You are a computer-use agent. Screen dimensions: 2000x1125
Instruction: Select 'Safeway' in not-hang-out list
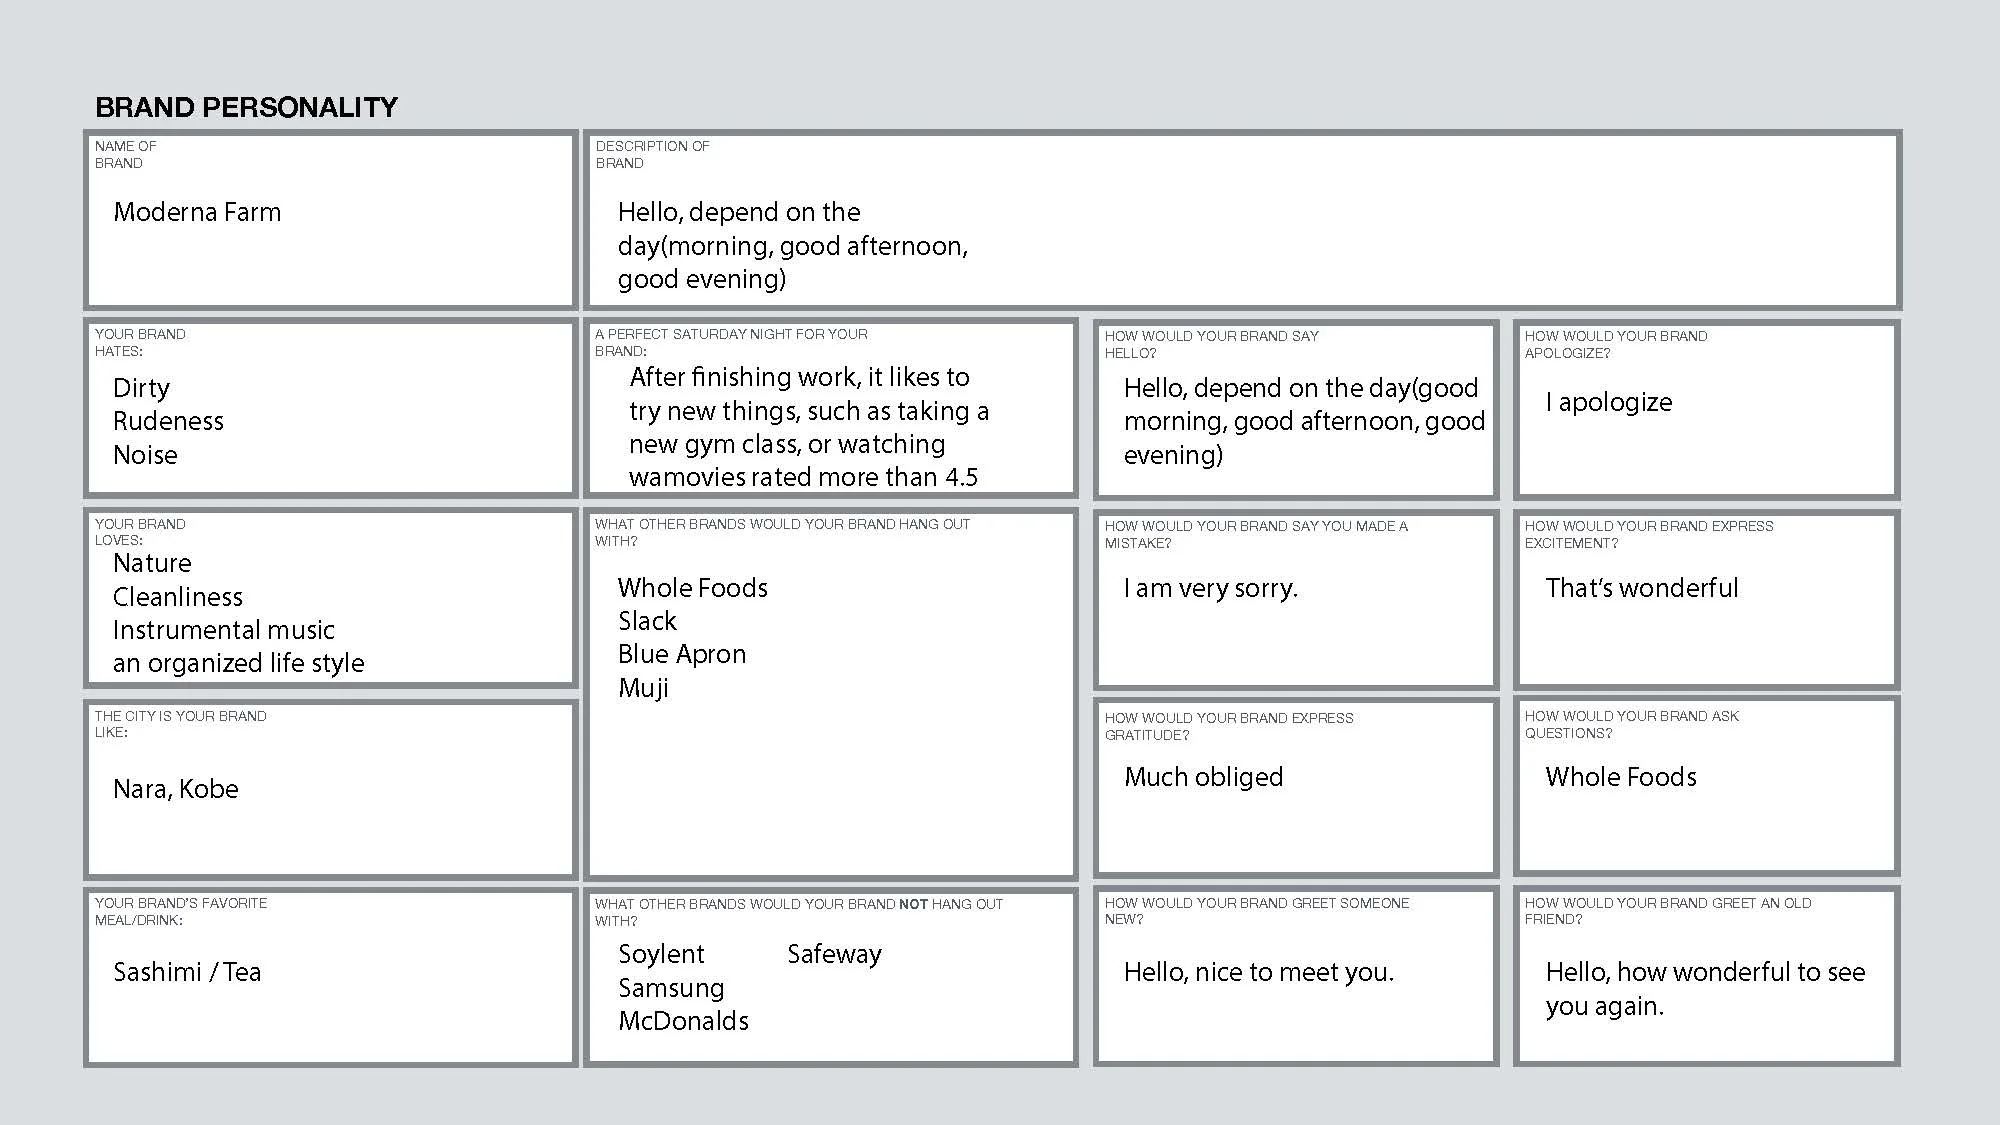834,954
